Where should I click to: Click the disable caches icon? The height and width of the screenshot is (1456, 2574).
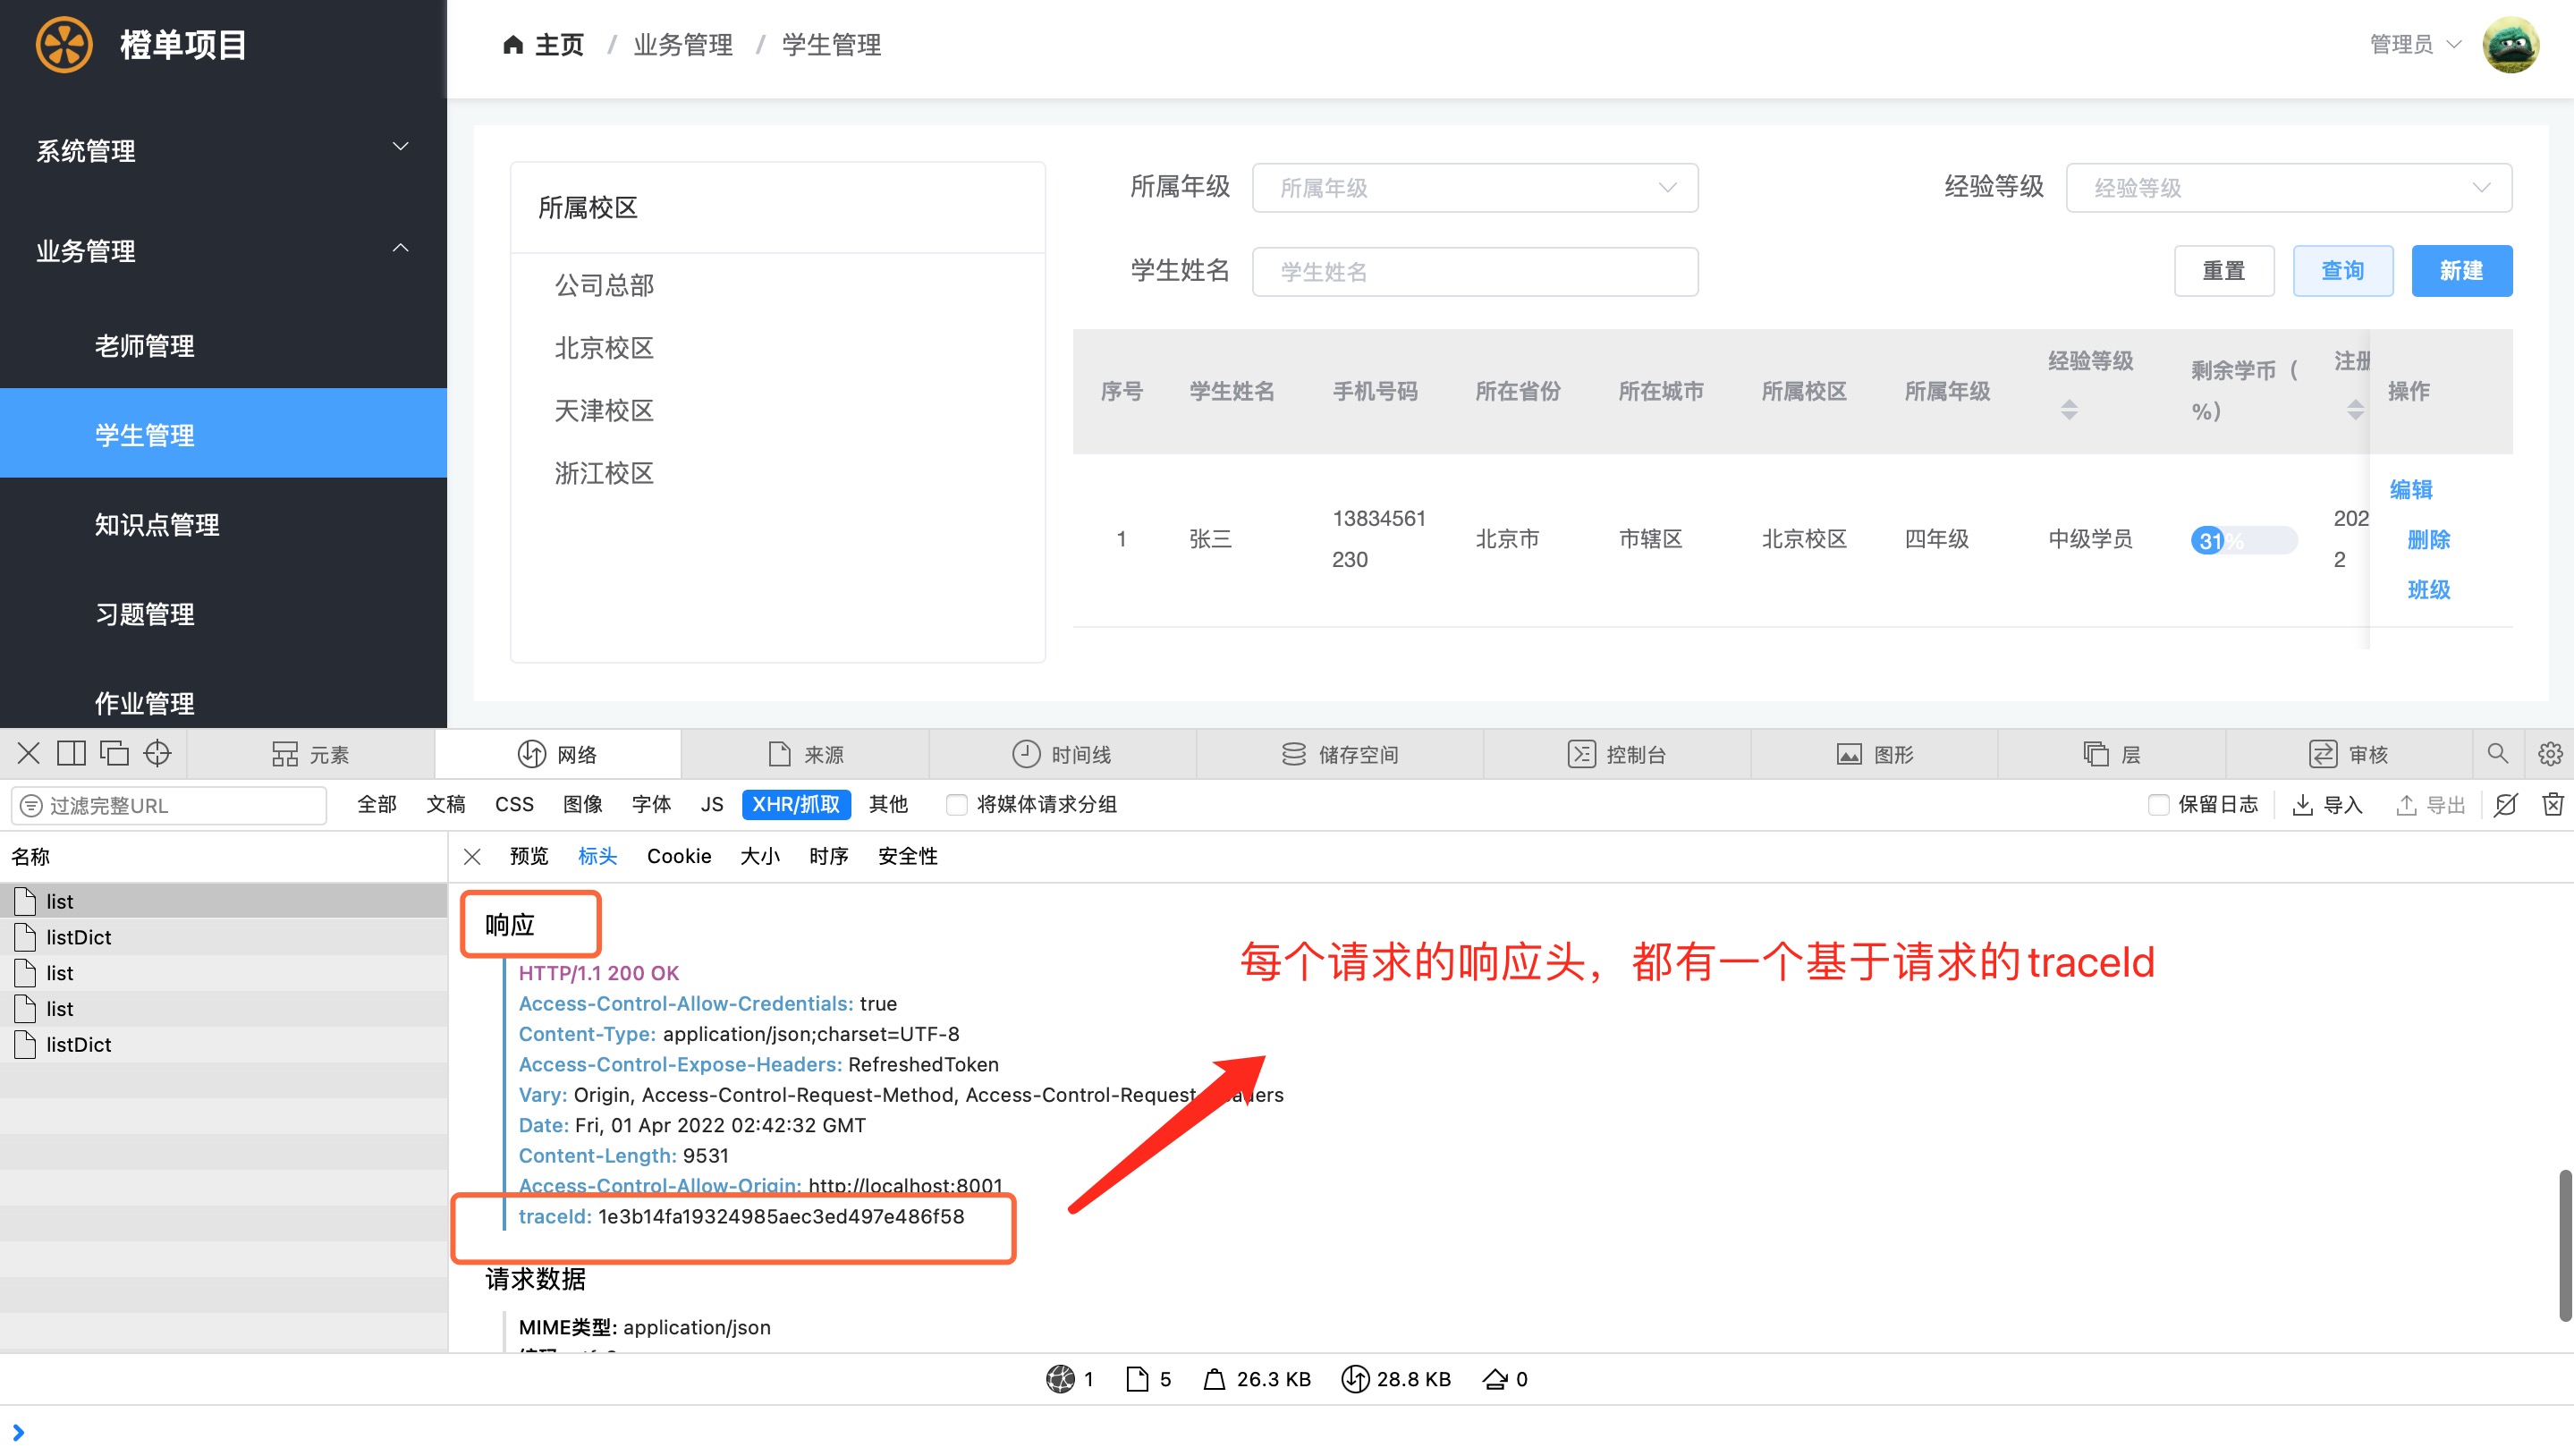[x=2505, y=804]
